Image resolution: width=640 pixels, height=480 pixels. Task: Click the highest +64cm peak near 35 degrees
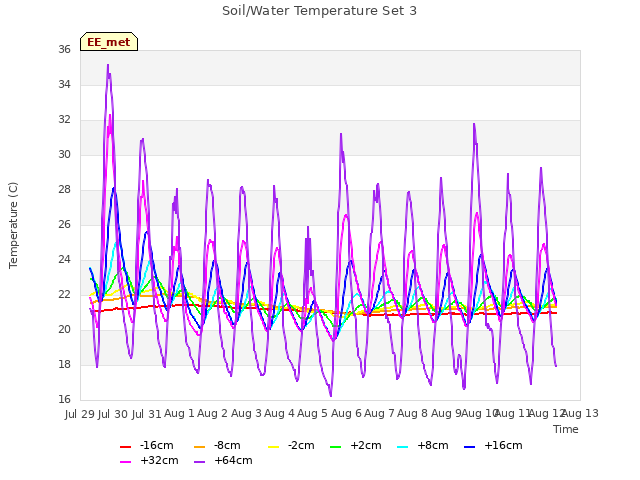point(108,65)
